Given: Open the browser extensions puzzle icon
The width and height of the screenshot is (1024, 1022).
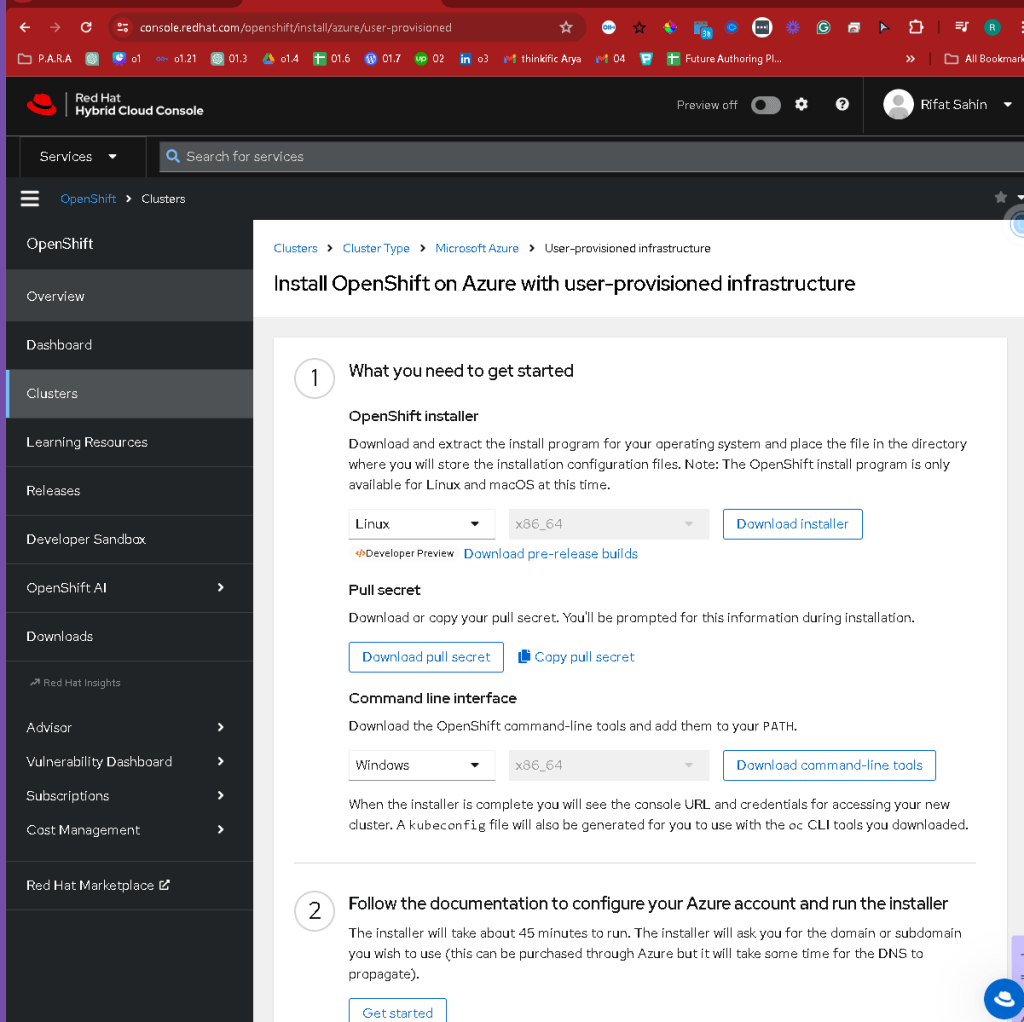Looking at the screenshot, I should pyautogui.click(x=916, y=27).
